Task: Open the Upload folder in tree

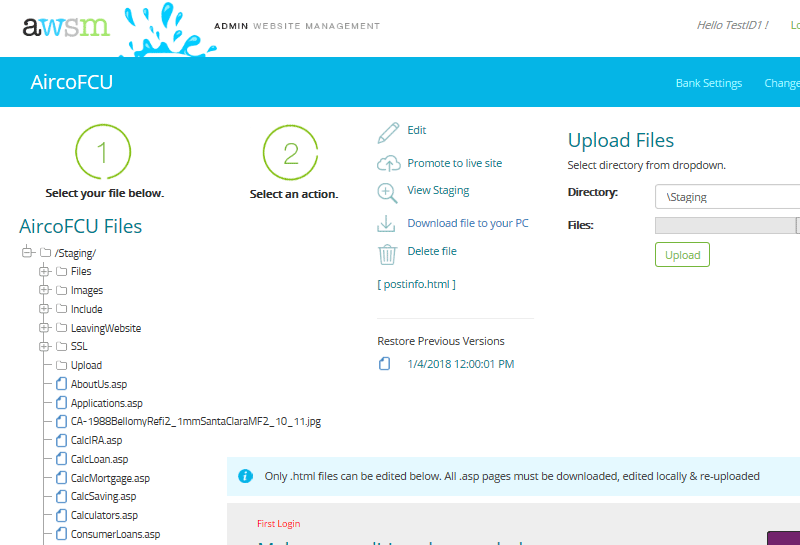Action: coord(86,365)
